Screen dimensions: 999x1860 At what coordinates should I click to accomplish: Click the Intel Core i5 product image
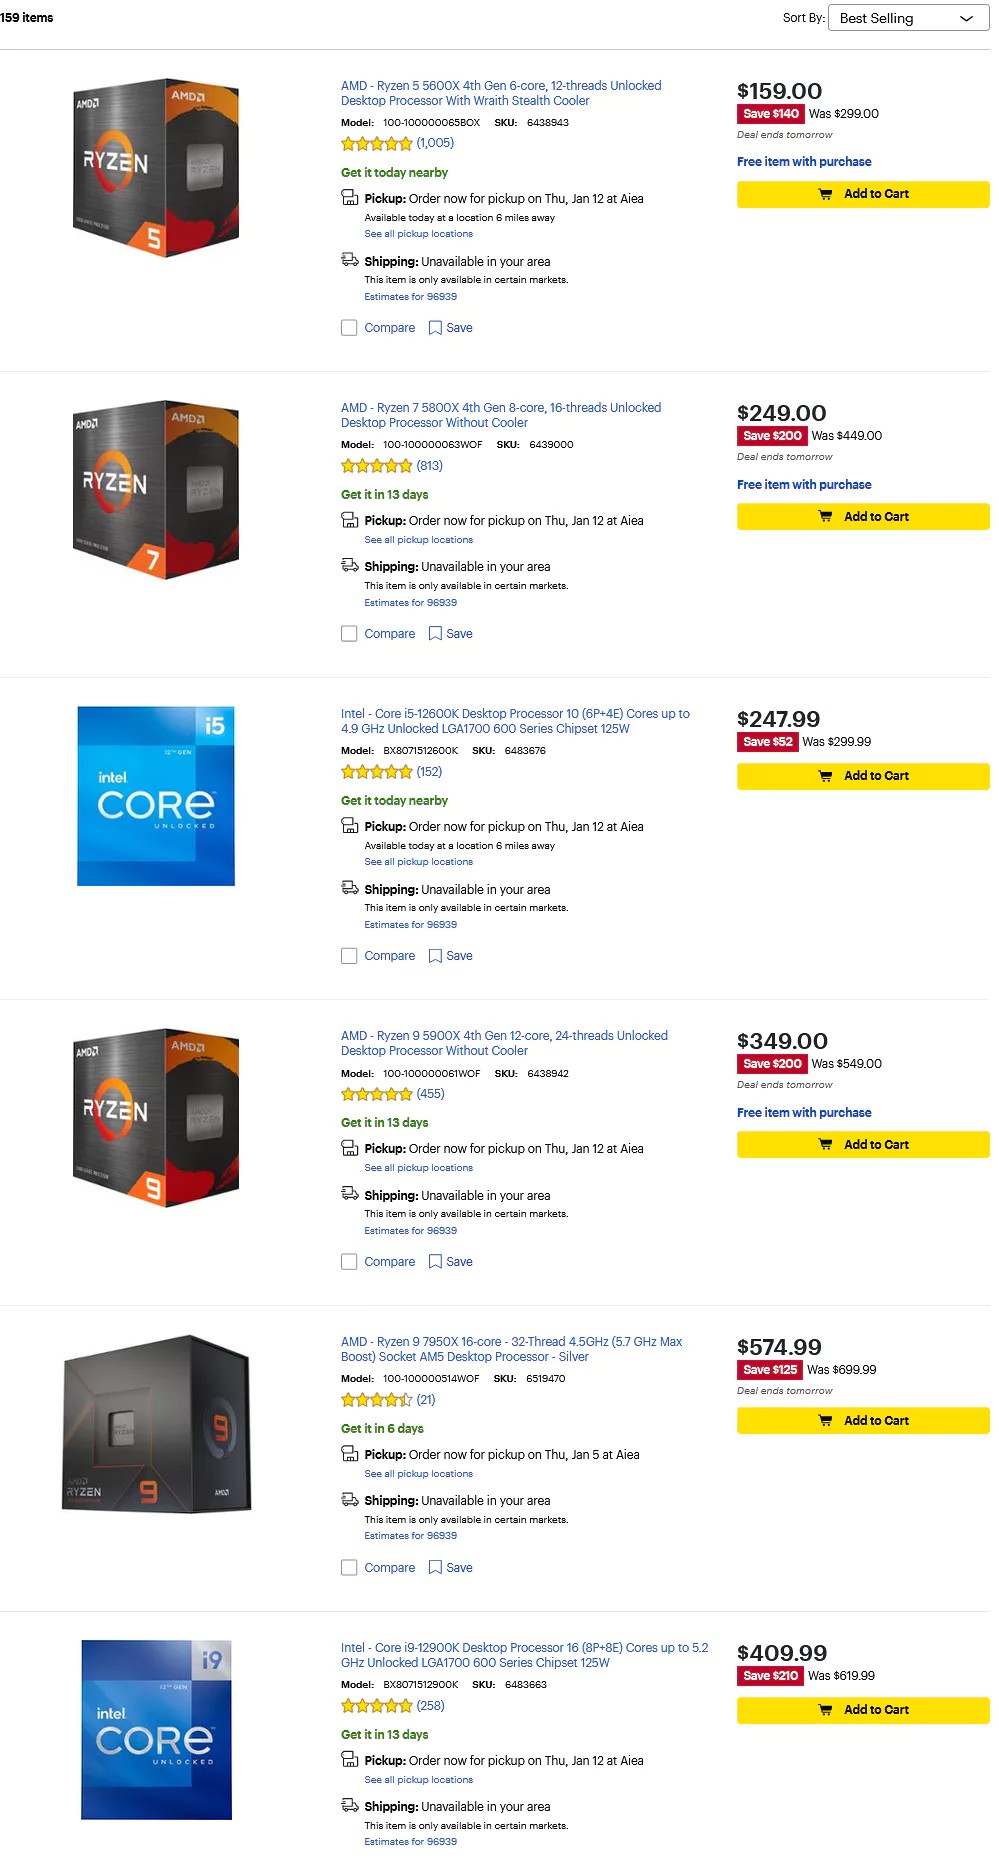156,796
